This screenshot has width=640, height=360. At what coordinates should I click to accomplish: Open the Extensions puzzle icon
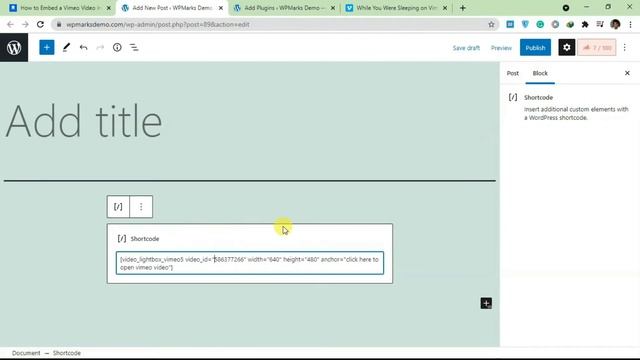click(x=585, y=24)
